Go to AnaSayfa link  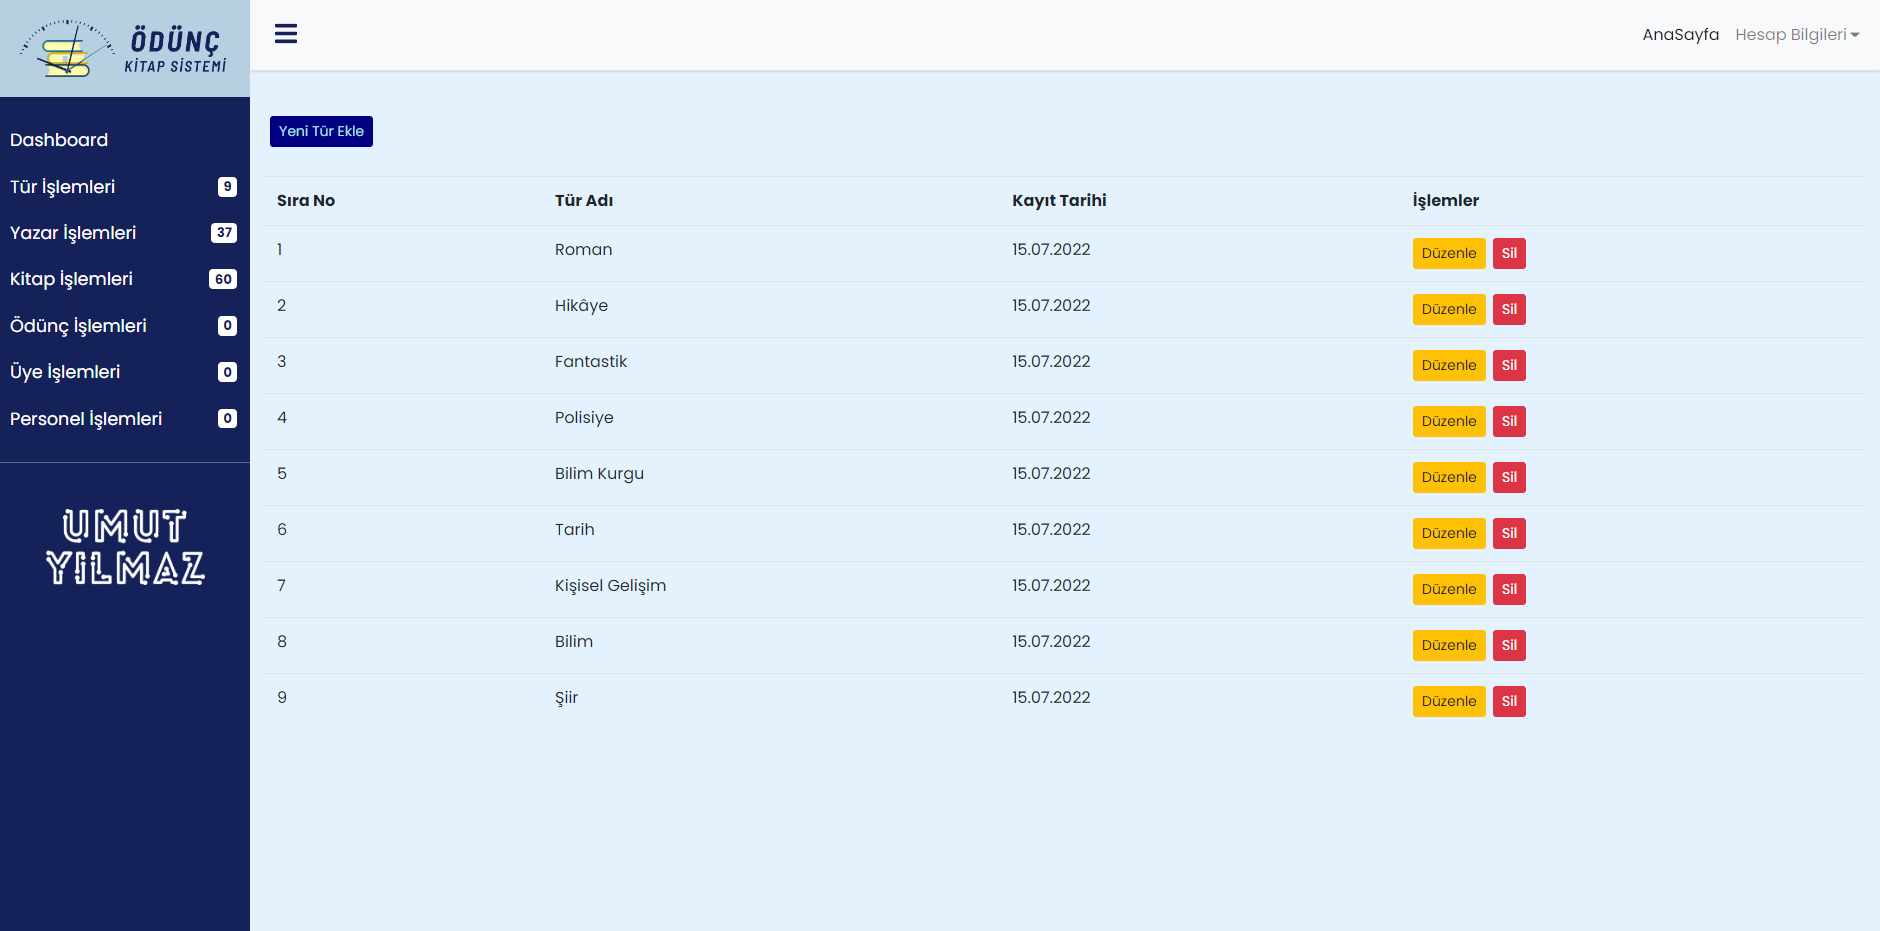tap(1680, 35)
